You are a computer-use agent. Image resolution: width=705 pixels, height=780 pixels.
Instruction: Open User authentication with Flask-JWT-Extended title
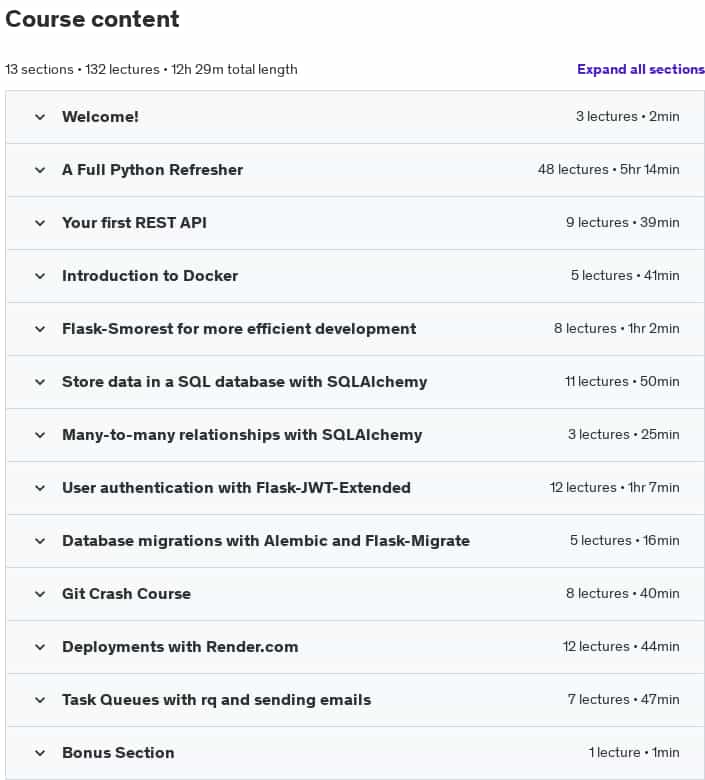coord(236,488)
